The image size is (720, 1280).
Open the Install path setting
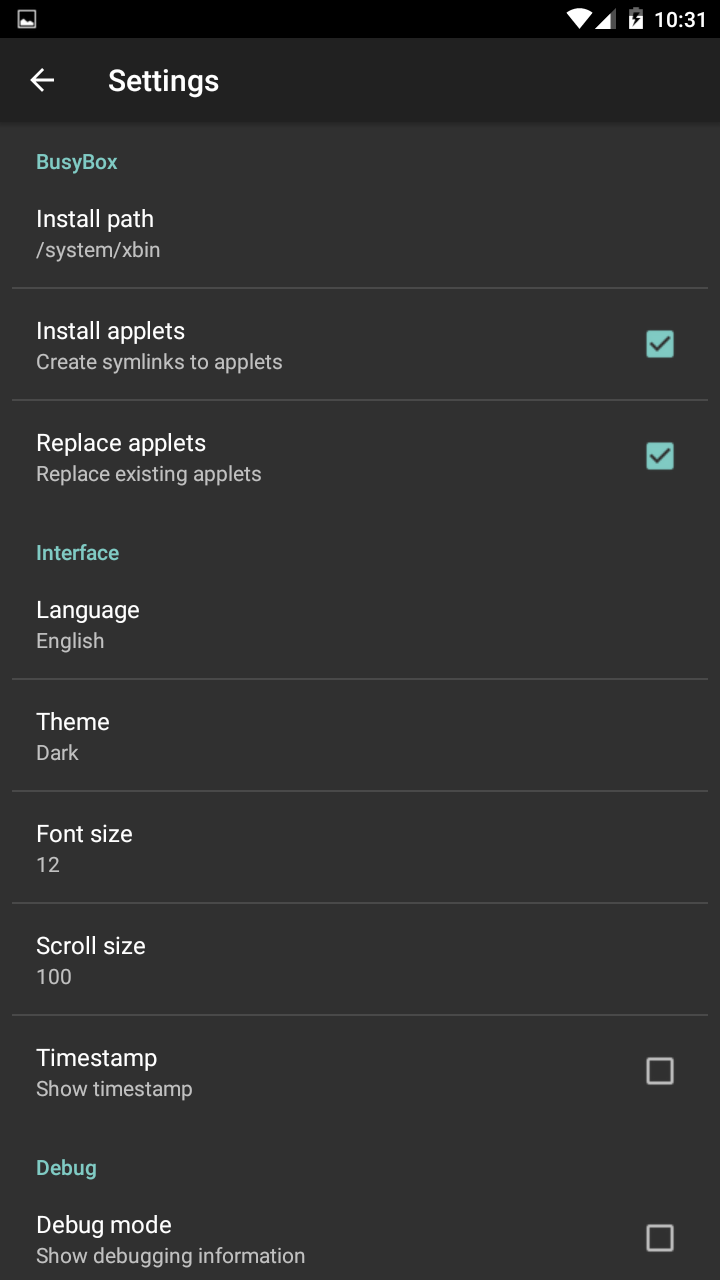click(x=95, y=233)
